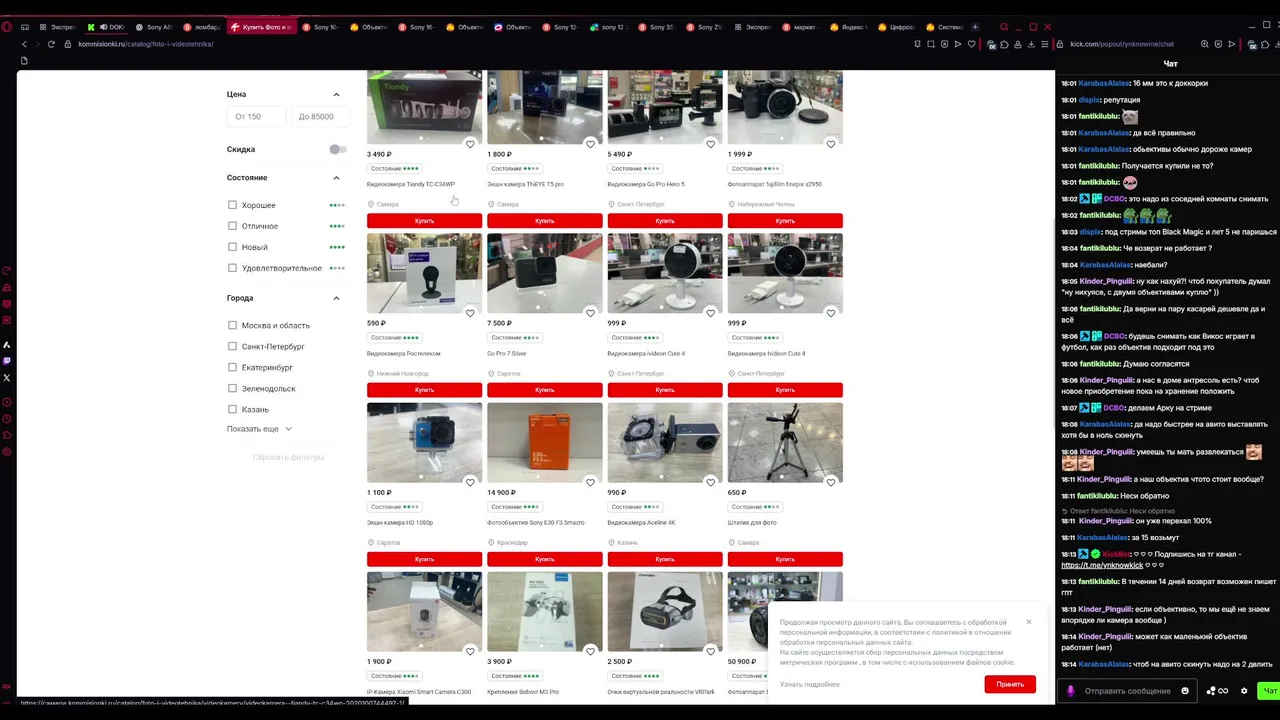Switch to the Sony ZV browser tab

click(704, 27)
